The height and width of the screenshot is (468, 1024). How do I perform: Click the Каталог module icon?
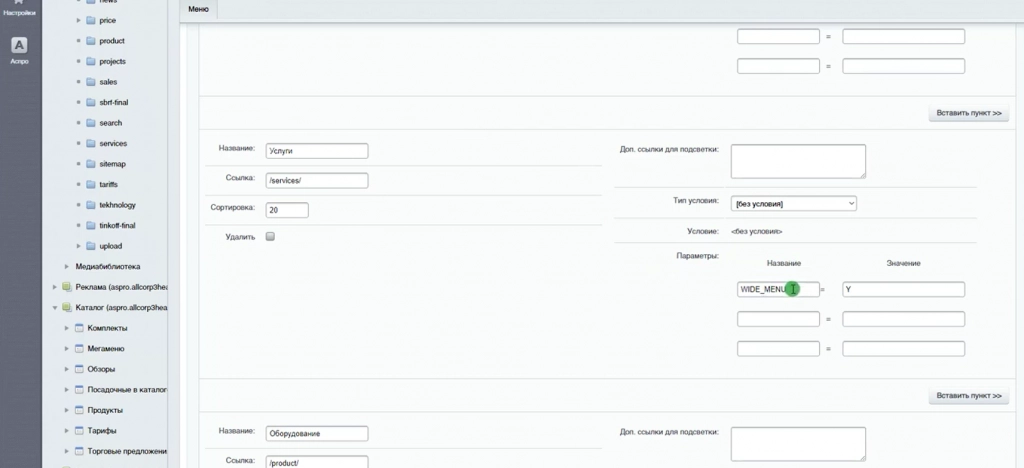[67, 307]
